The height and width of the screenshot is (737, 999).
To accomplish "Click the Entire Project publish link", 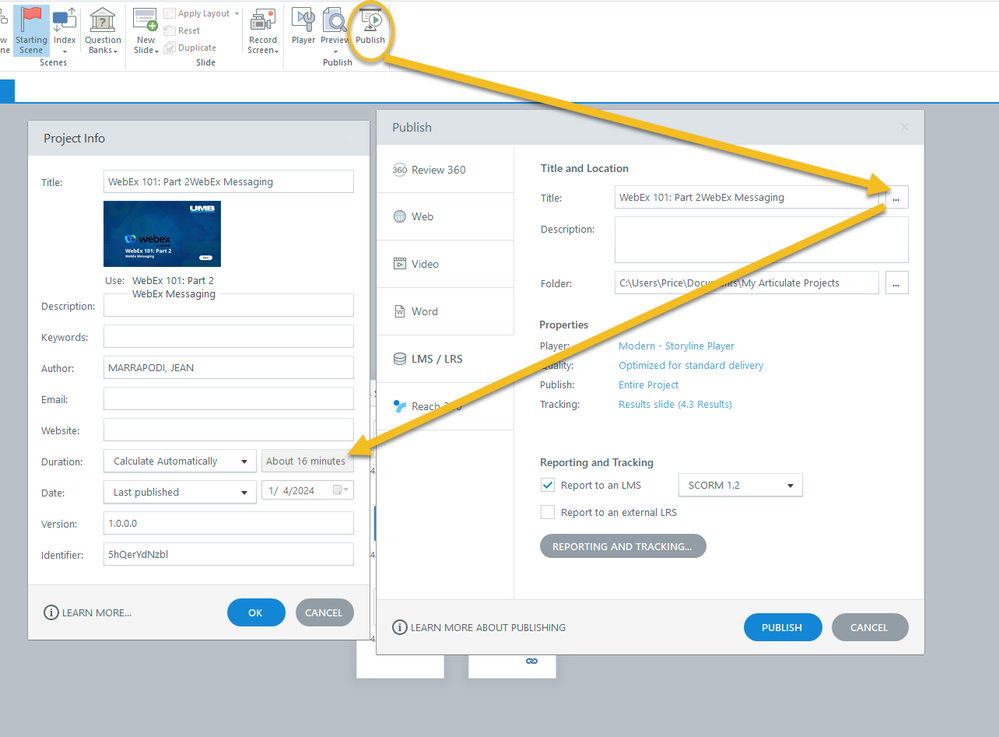I will pyautogui.click(x=648, y=385).
